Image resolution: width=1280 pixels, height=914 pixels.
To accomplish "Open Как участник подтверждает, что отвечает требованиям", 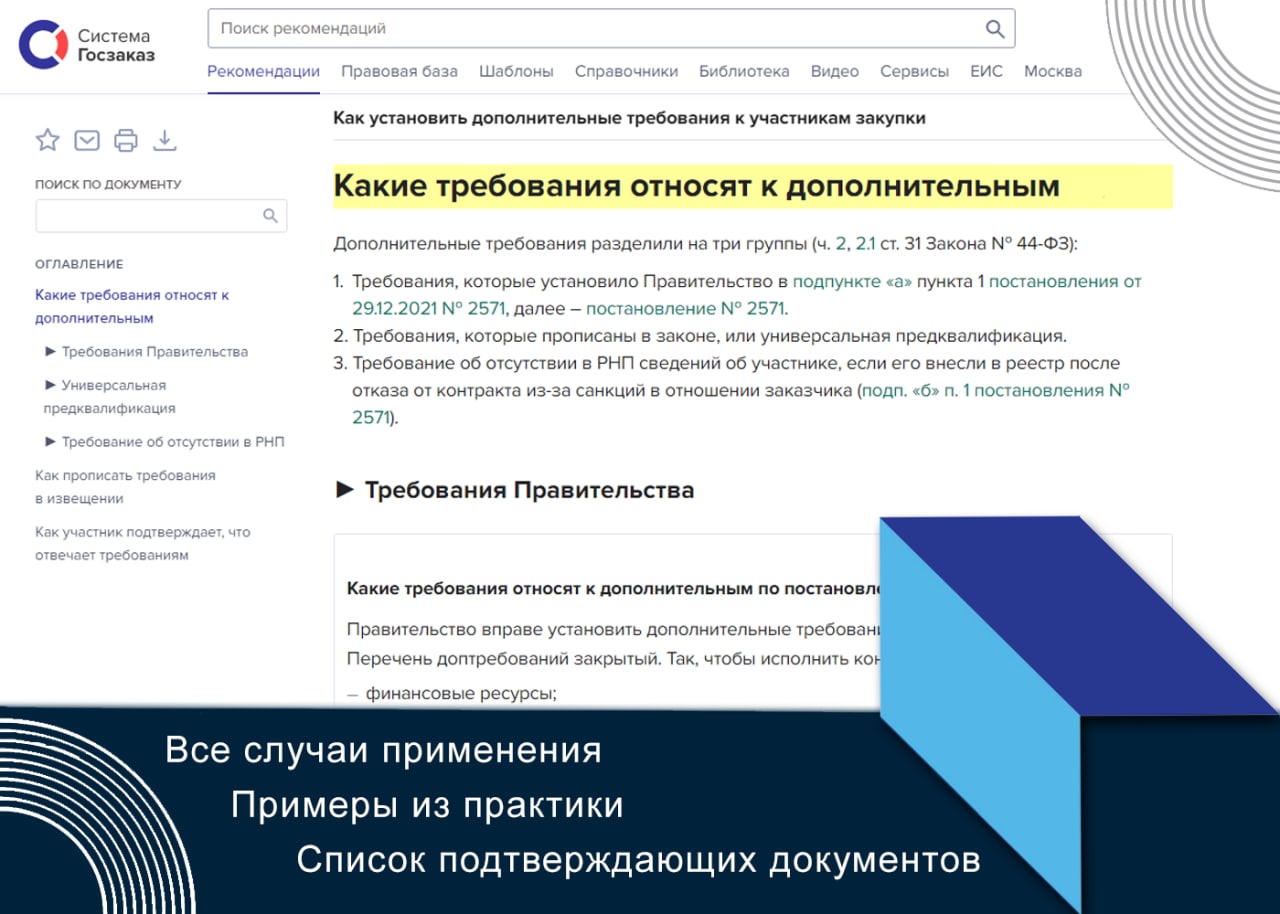I will point(143,543).
